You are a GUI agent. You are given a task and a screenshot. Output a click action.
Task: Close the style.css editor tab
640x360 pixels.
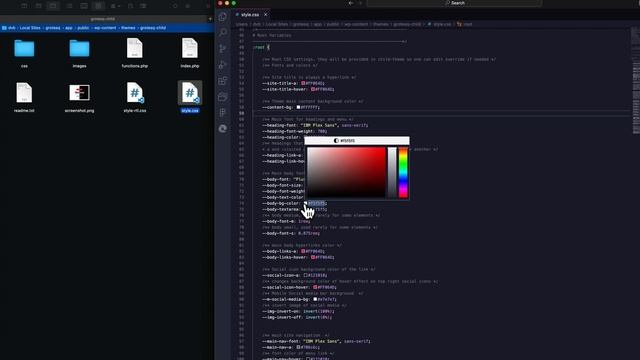266,15
